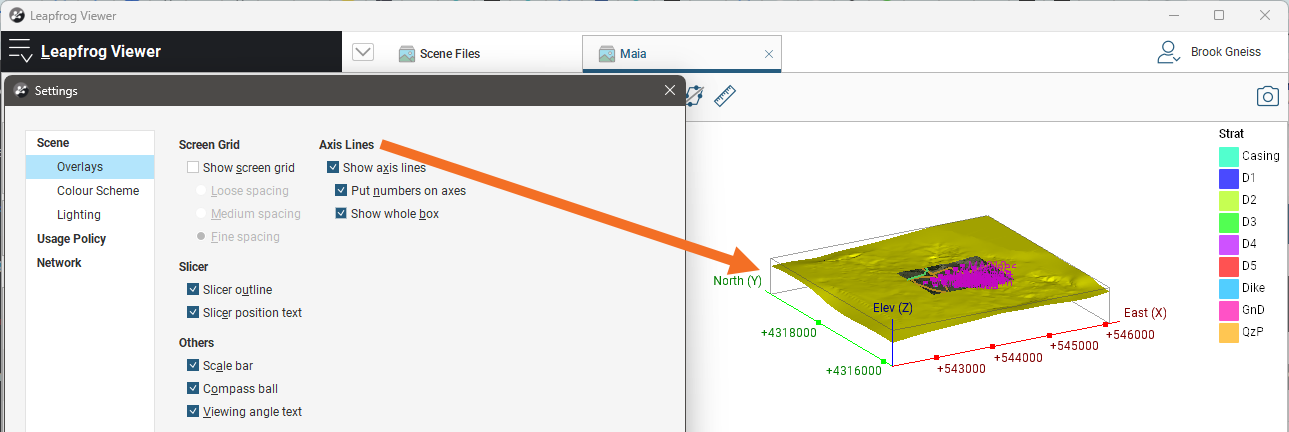Select the Fine spacing radio button
This screenshot has width=1289, height=432.
(x=202, y=236)
